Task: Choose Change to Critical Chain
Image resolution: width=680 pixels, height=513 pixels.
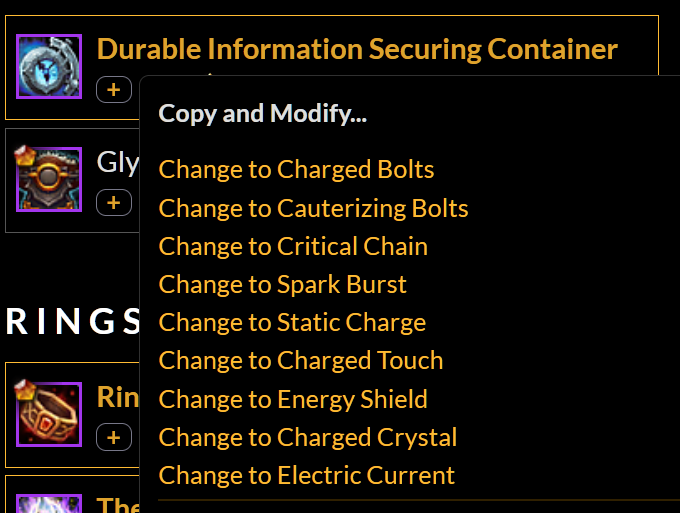Action: [x=293, y=246]
